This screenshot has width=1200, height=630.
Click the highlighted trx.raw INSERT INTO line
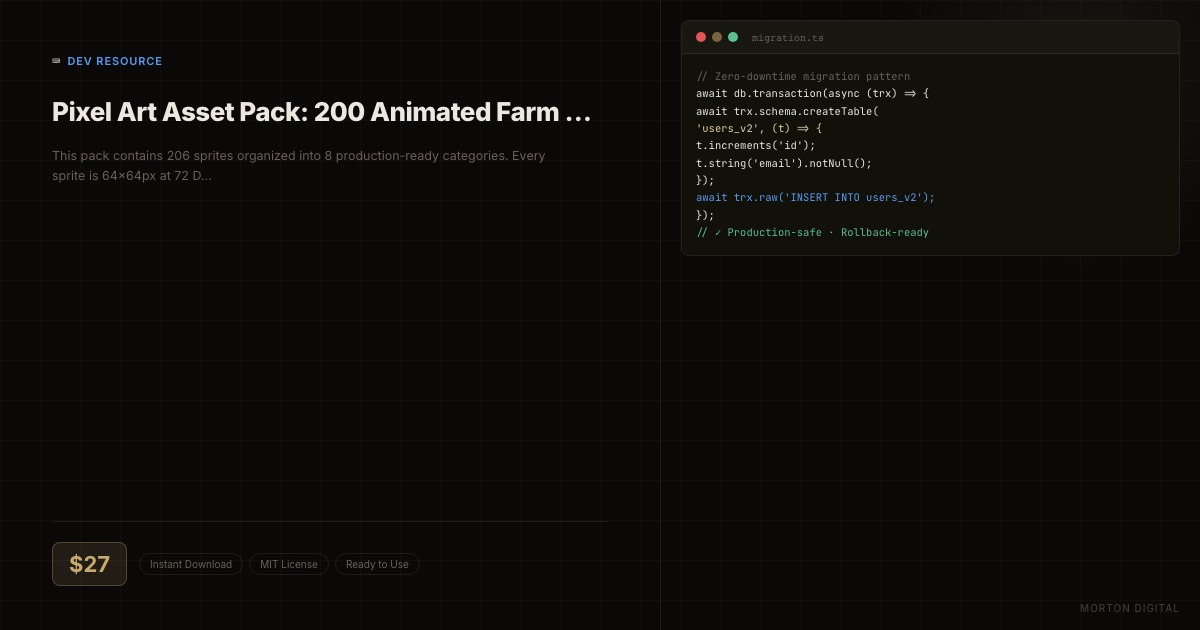click(x=816, y=197)
